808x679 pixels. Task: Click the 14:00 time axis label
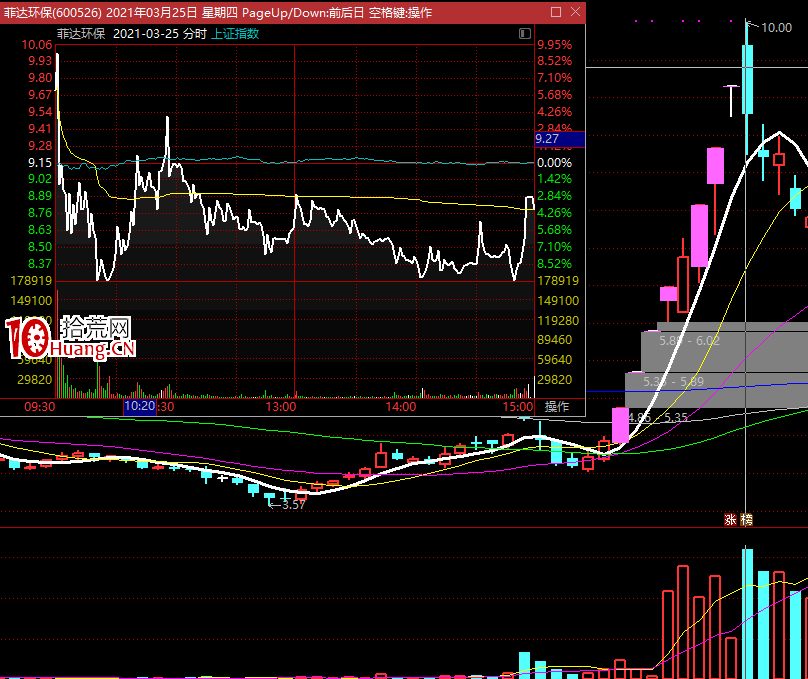tap(401, 406)
